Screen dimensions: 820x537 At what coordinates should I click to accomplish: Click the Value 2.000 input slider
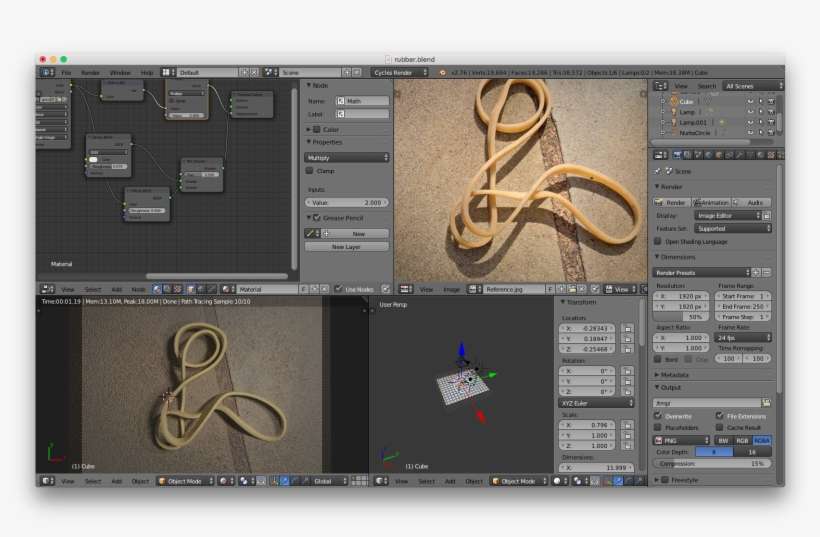[347, 202]
